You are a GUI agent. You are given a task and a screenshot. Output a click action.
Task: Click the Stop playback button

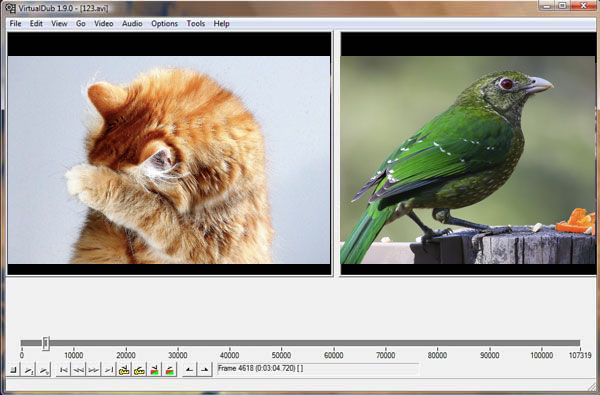pyautogui.click(x=14, y=370)
